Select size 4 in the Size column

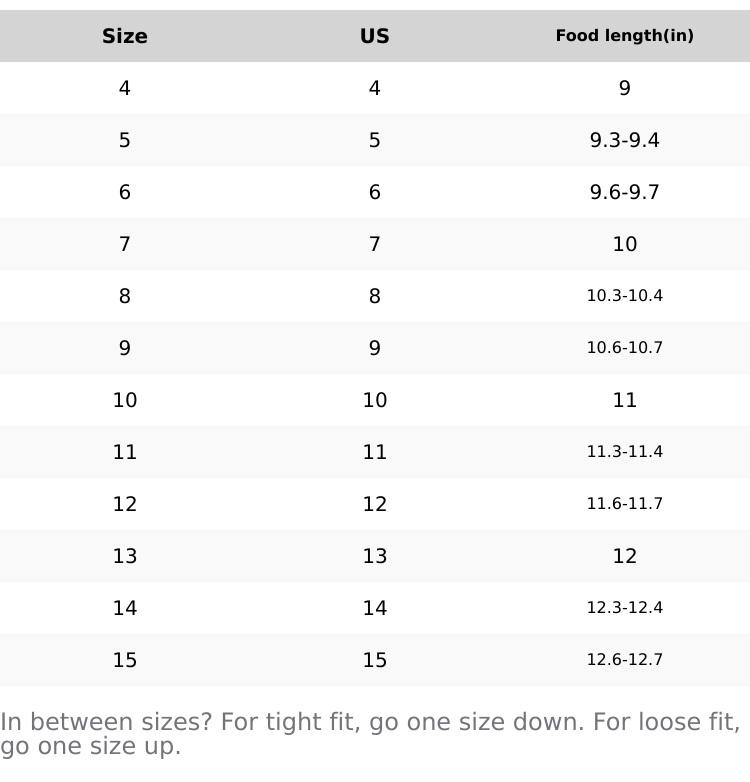125,88
